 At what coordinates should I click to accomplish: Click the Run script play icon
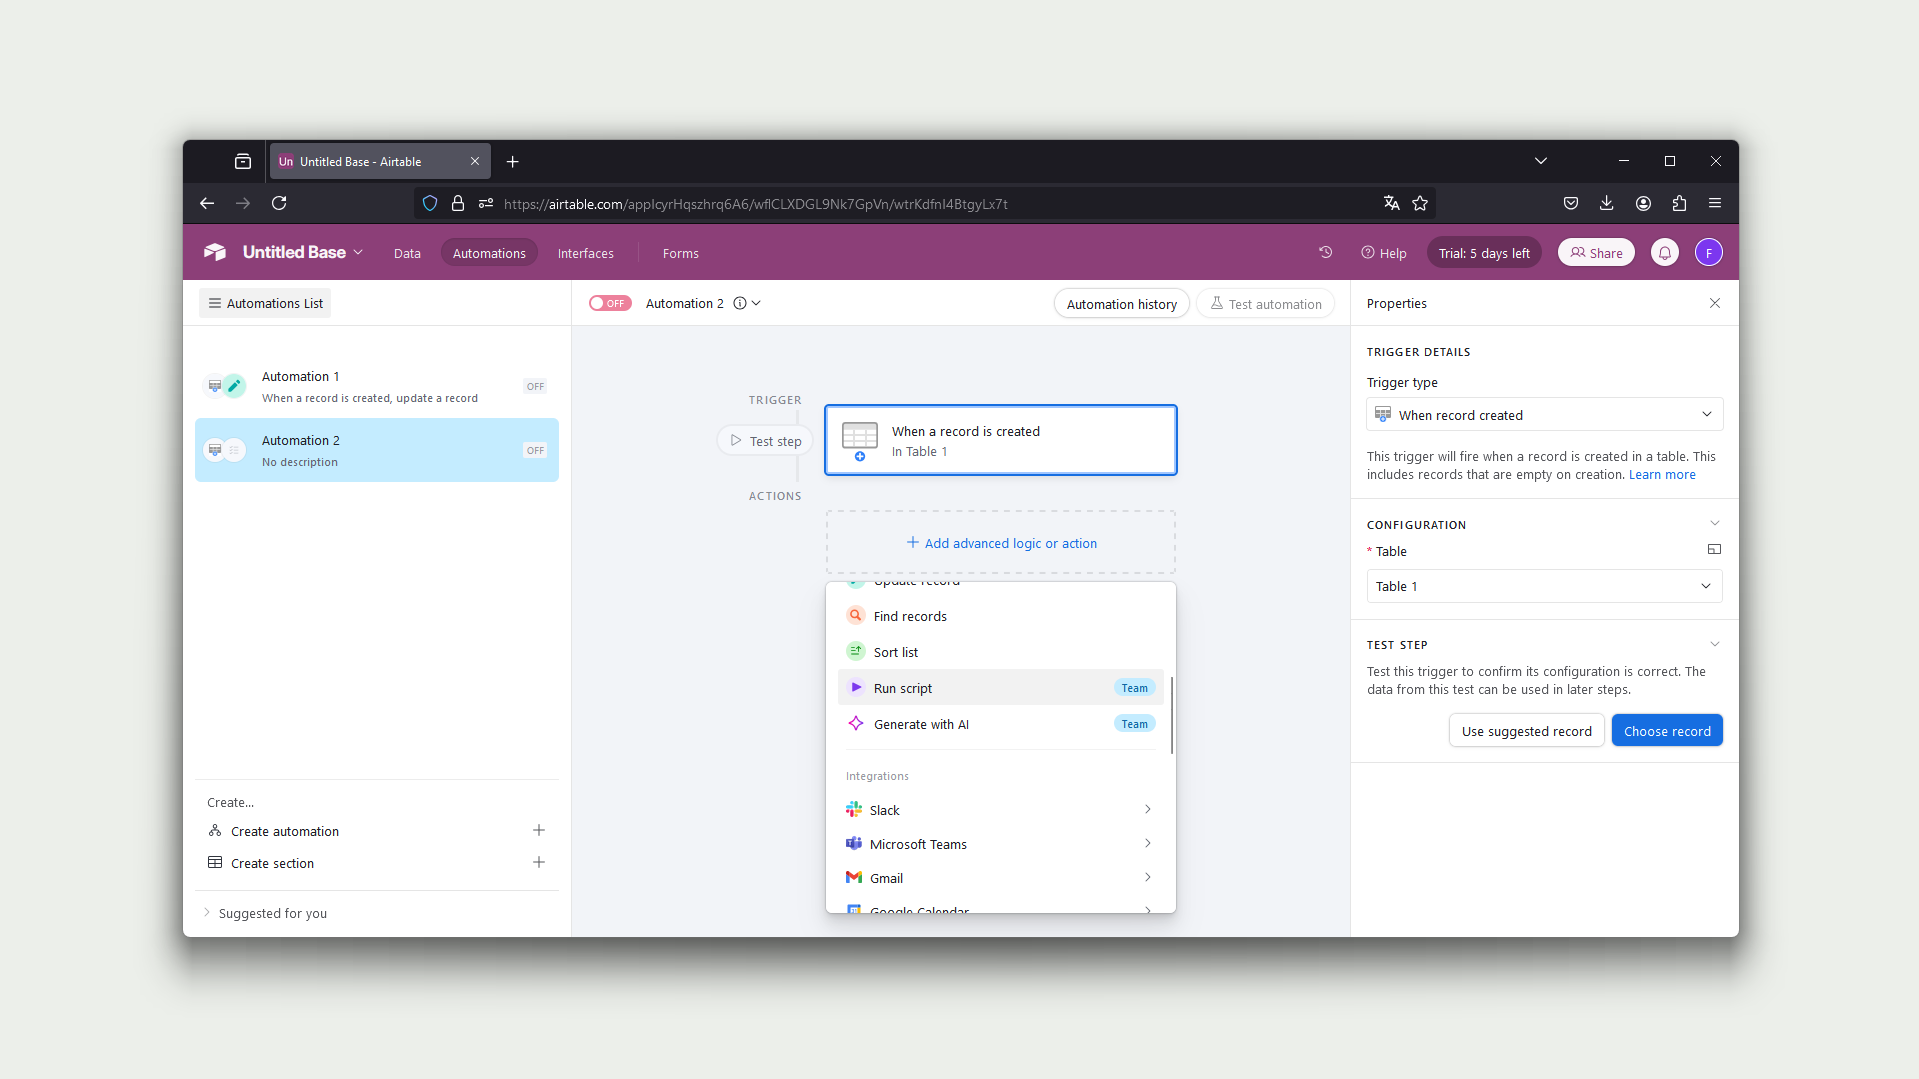click(856, 688)
